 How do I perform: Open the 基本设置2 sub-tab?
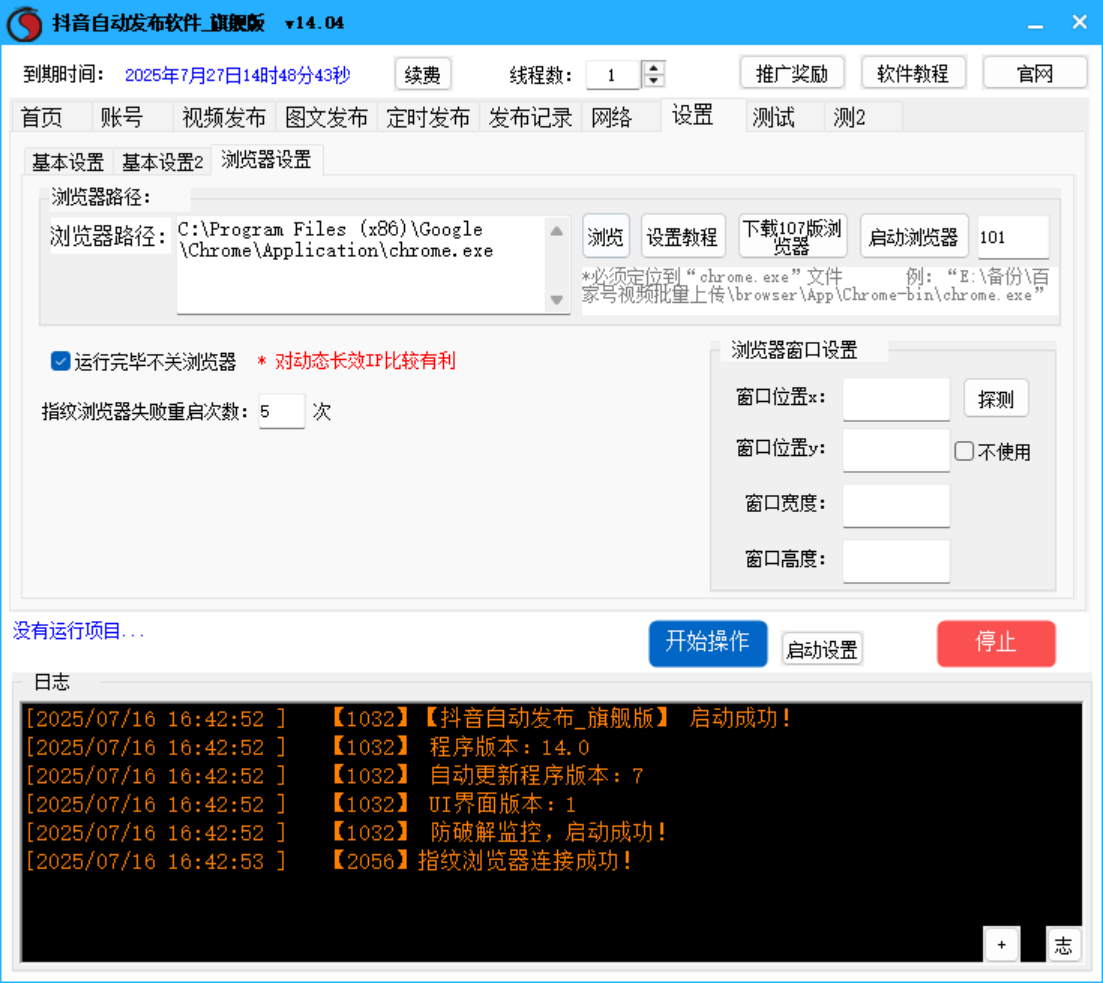[162, 162]
